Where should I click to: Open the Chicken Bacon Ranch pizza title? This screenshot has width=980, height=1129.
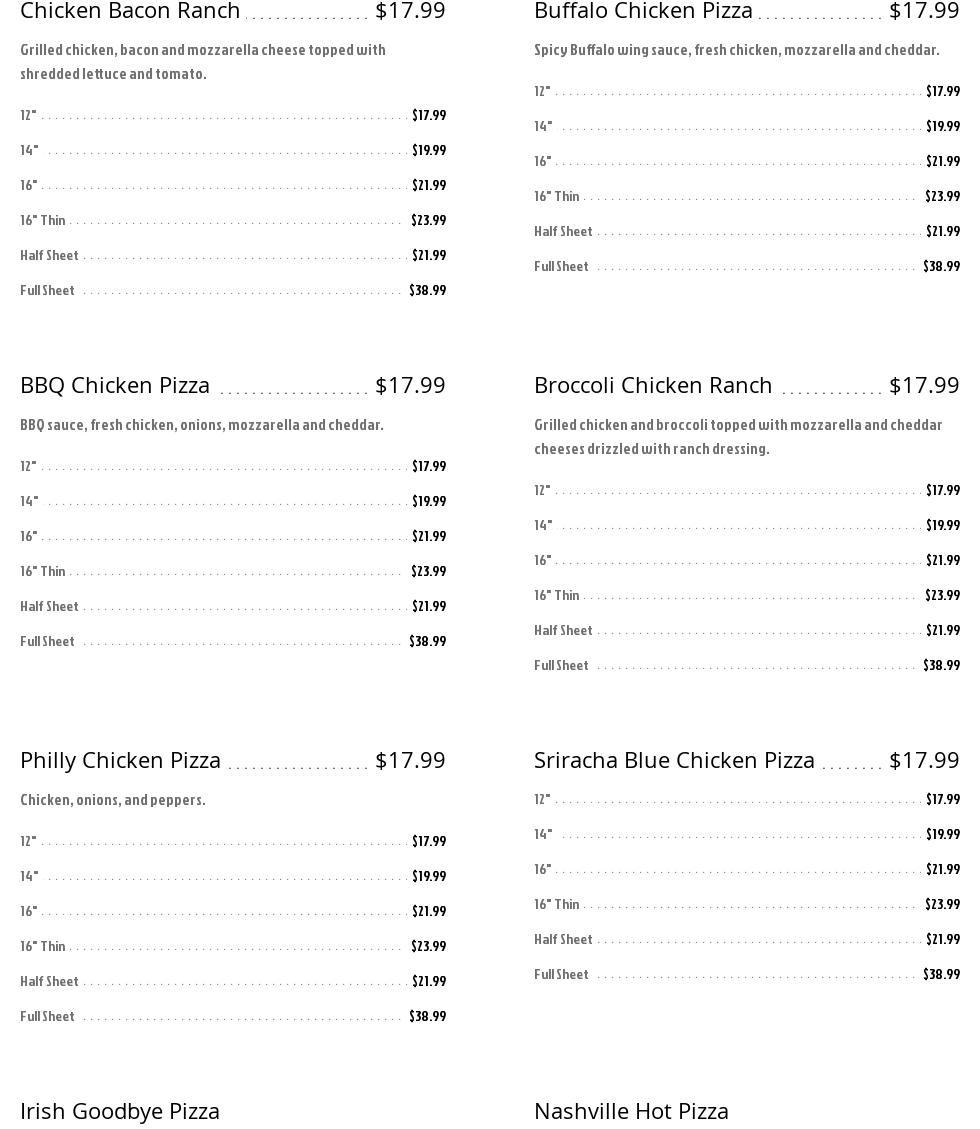click(130, 11)
